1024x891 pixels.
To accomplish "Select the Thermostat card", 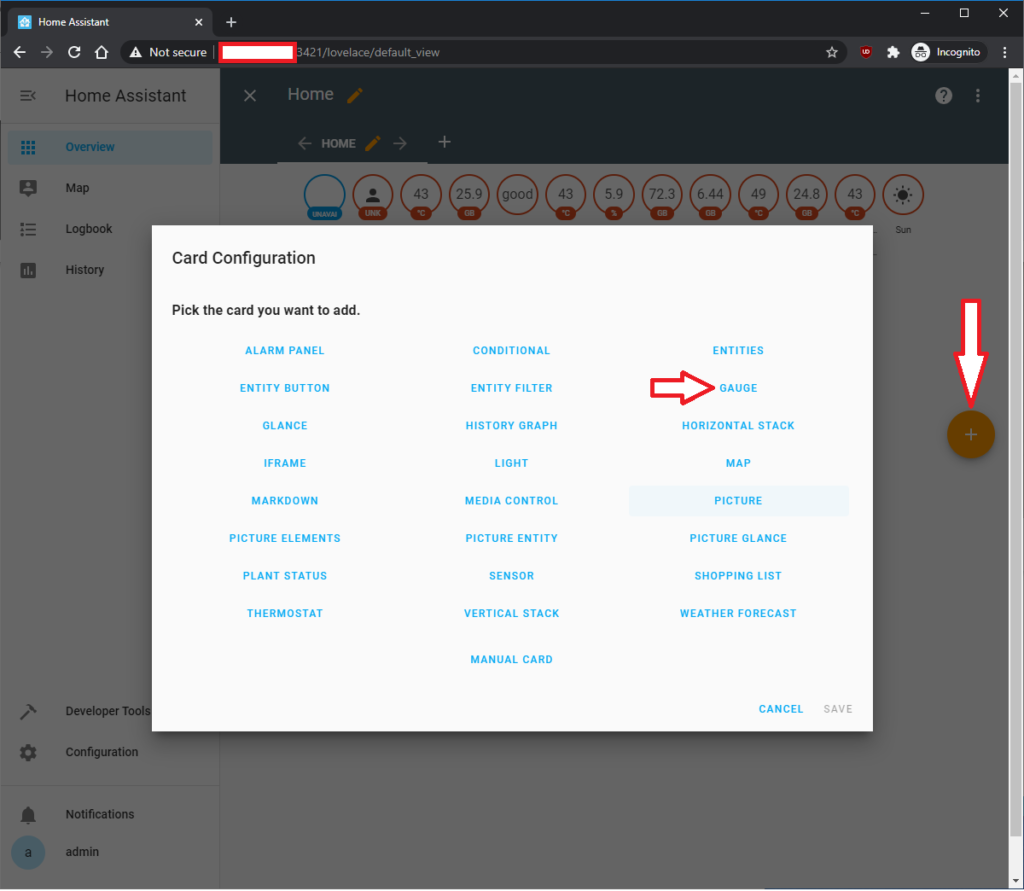I will tap(284, 613).
